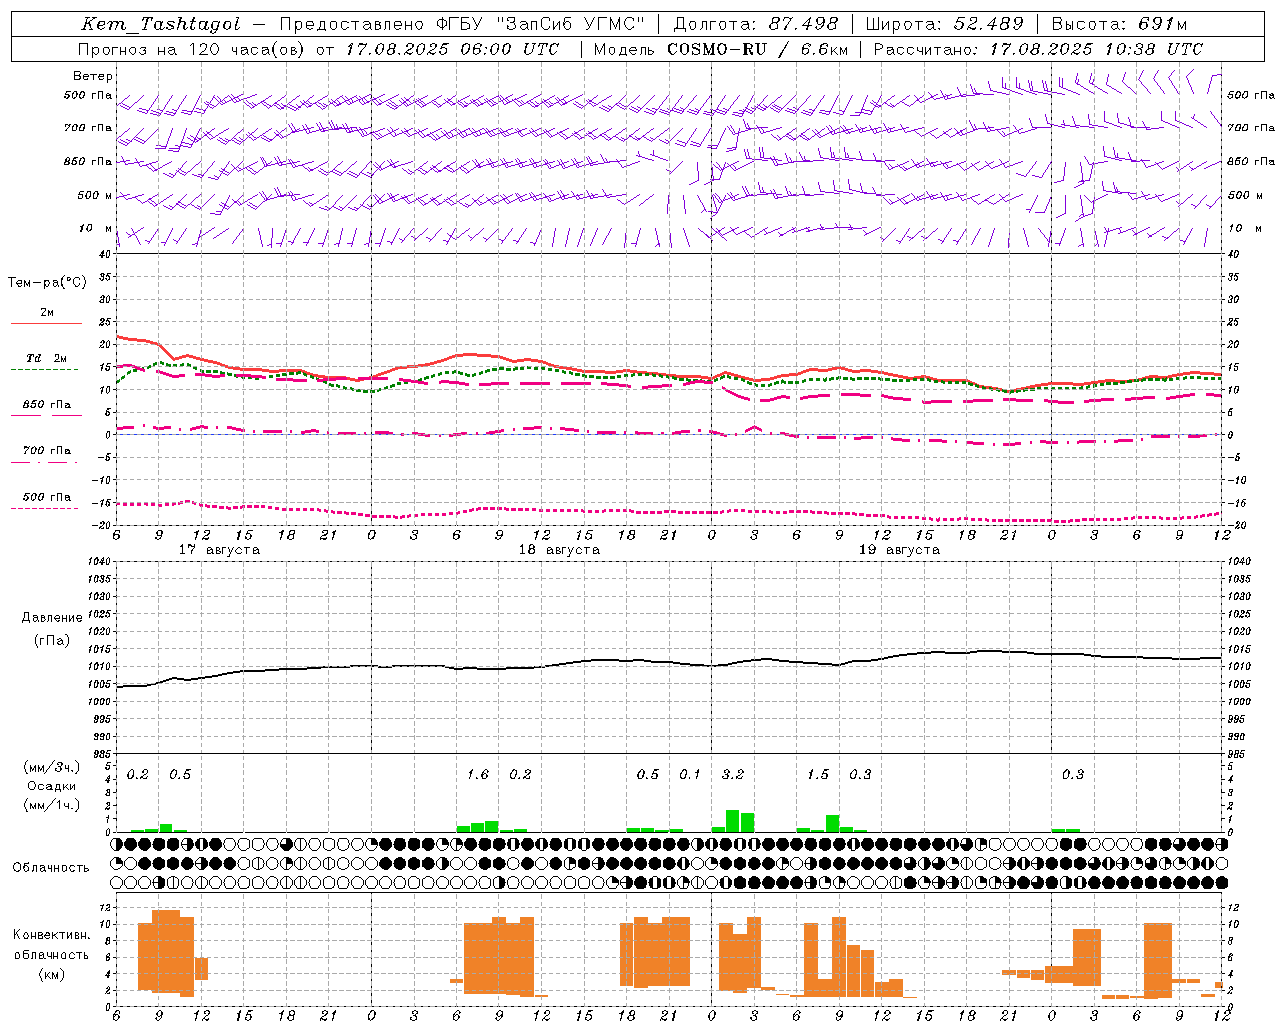Click the "Облачность" row label
Screen dimensions: 1280x1024
[x=51, y=867]
